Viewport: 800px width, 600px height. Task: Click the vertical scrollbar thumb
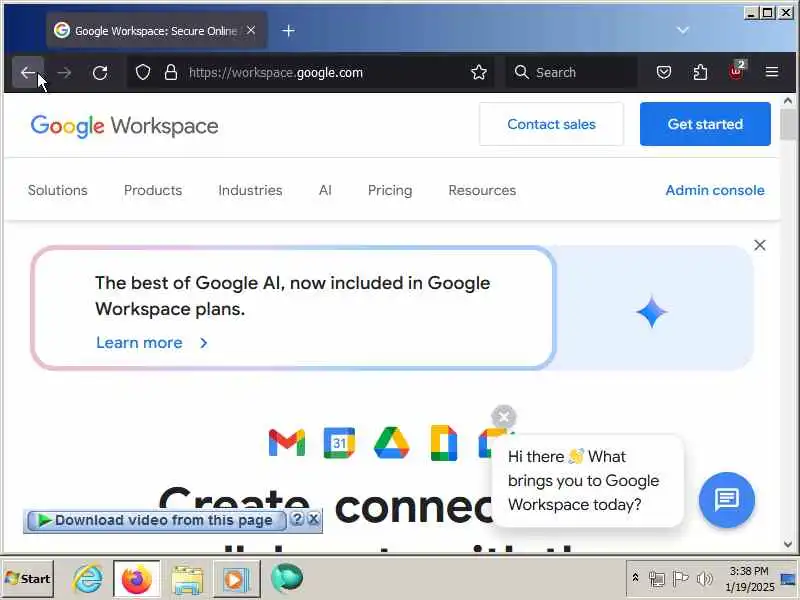point(788,124)
